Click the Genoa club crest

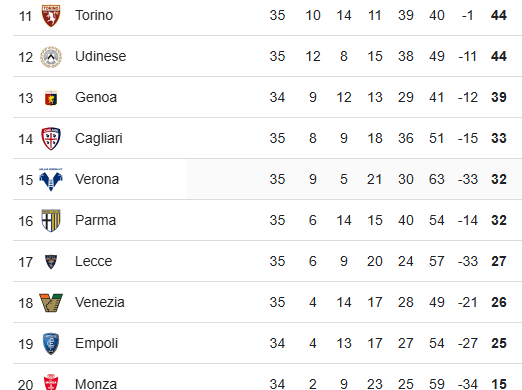(51, 98)
